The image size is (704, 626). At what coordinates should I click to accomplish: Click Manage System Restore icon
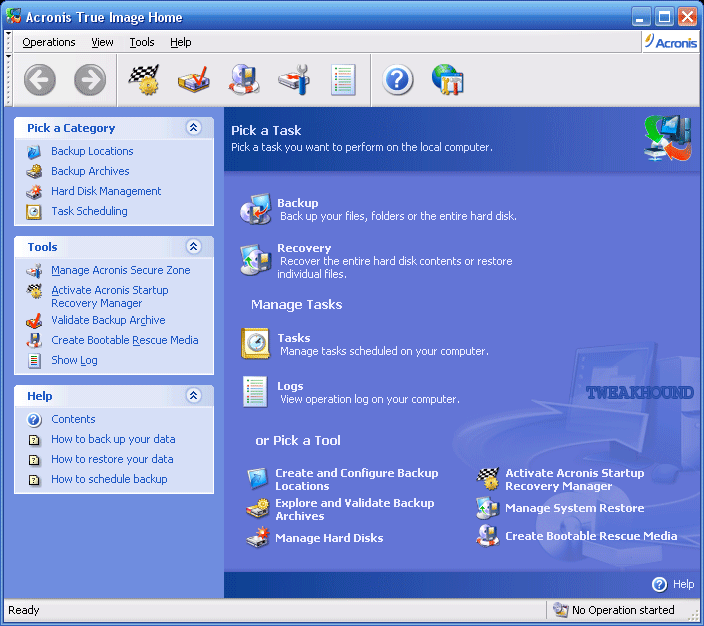[488, 508]
